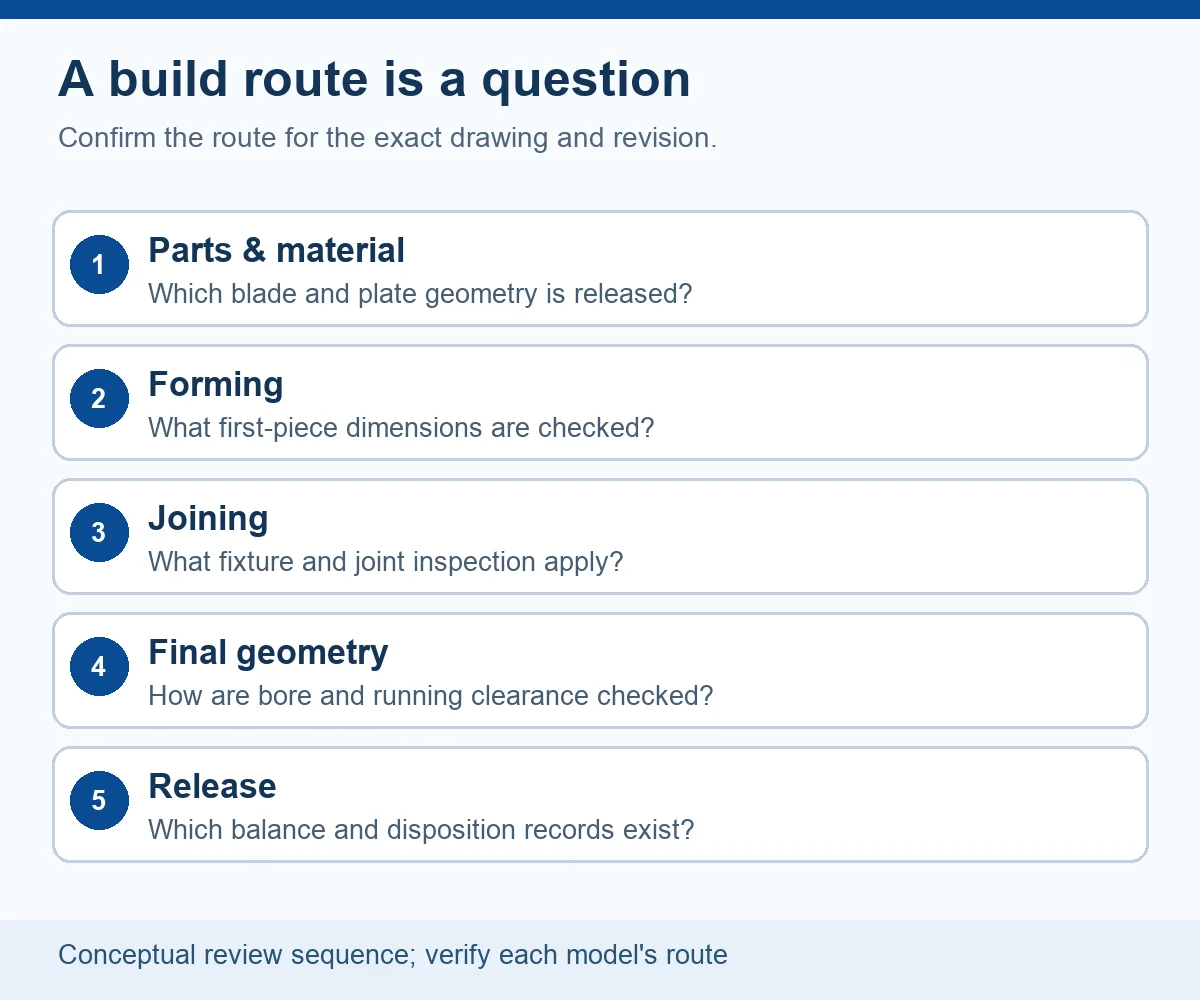Select the Joining heading
Image resolution: width=1200 pixels, height=1000 pixels.
[x=208, y=518]
